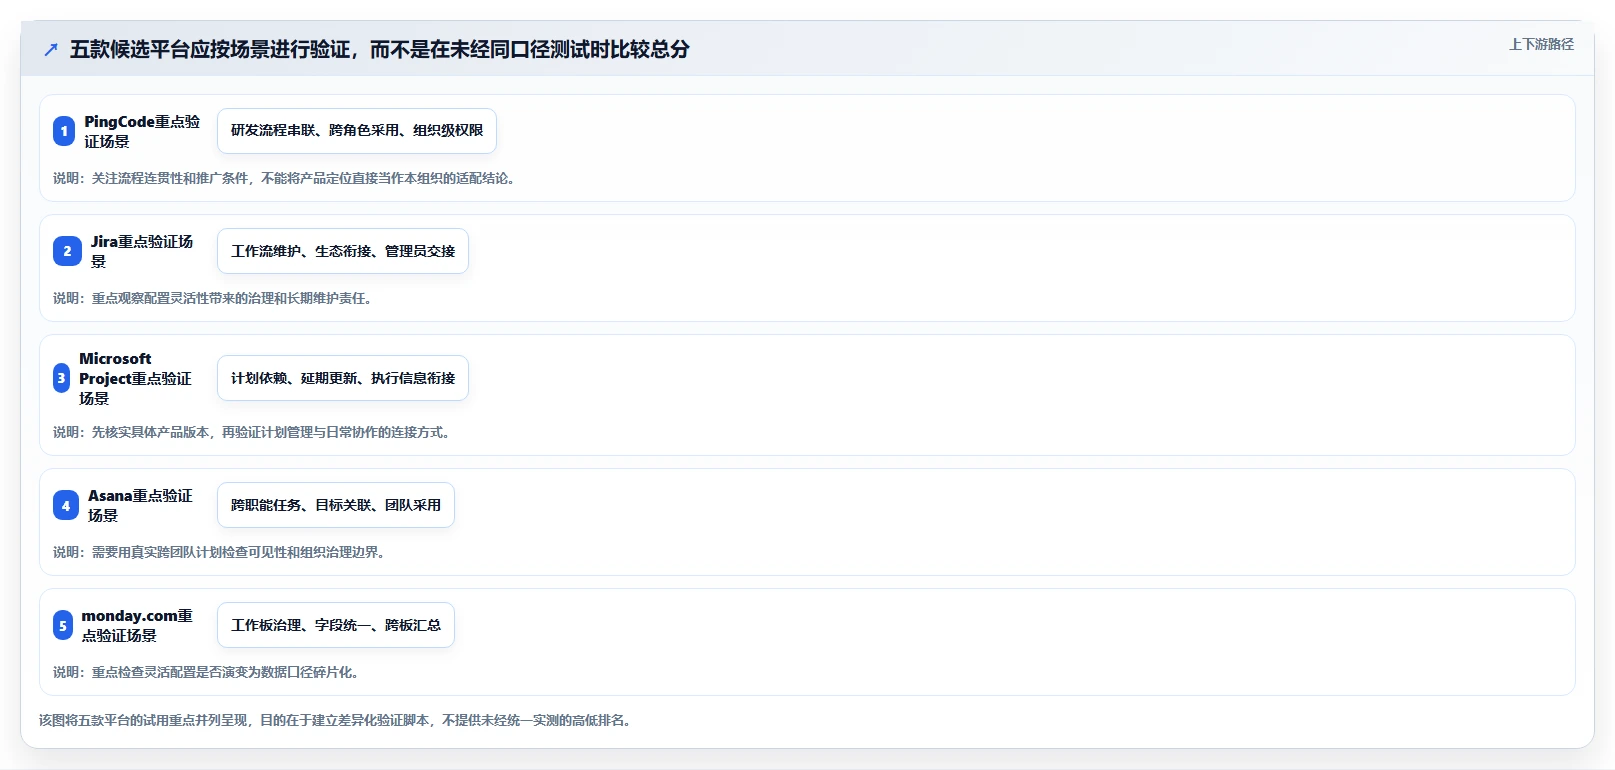Select the number 3 badge for Microsoft Project
Screen dimensions: 1615x770
pos(61,378)
